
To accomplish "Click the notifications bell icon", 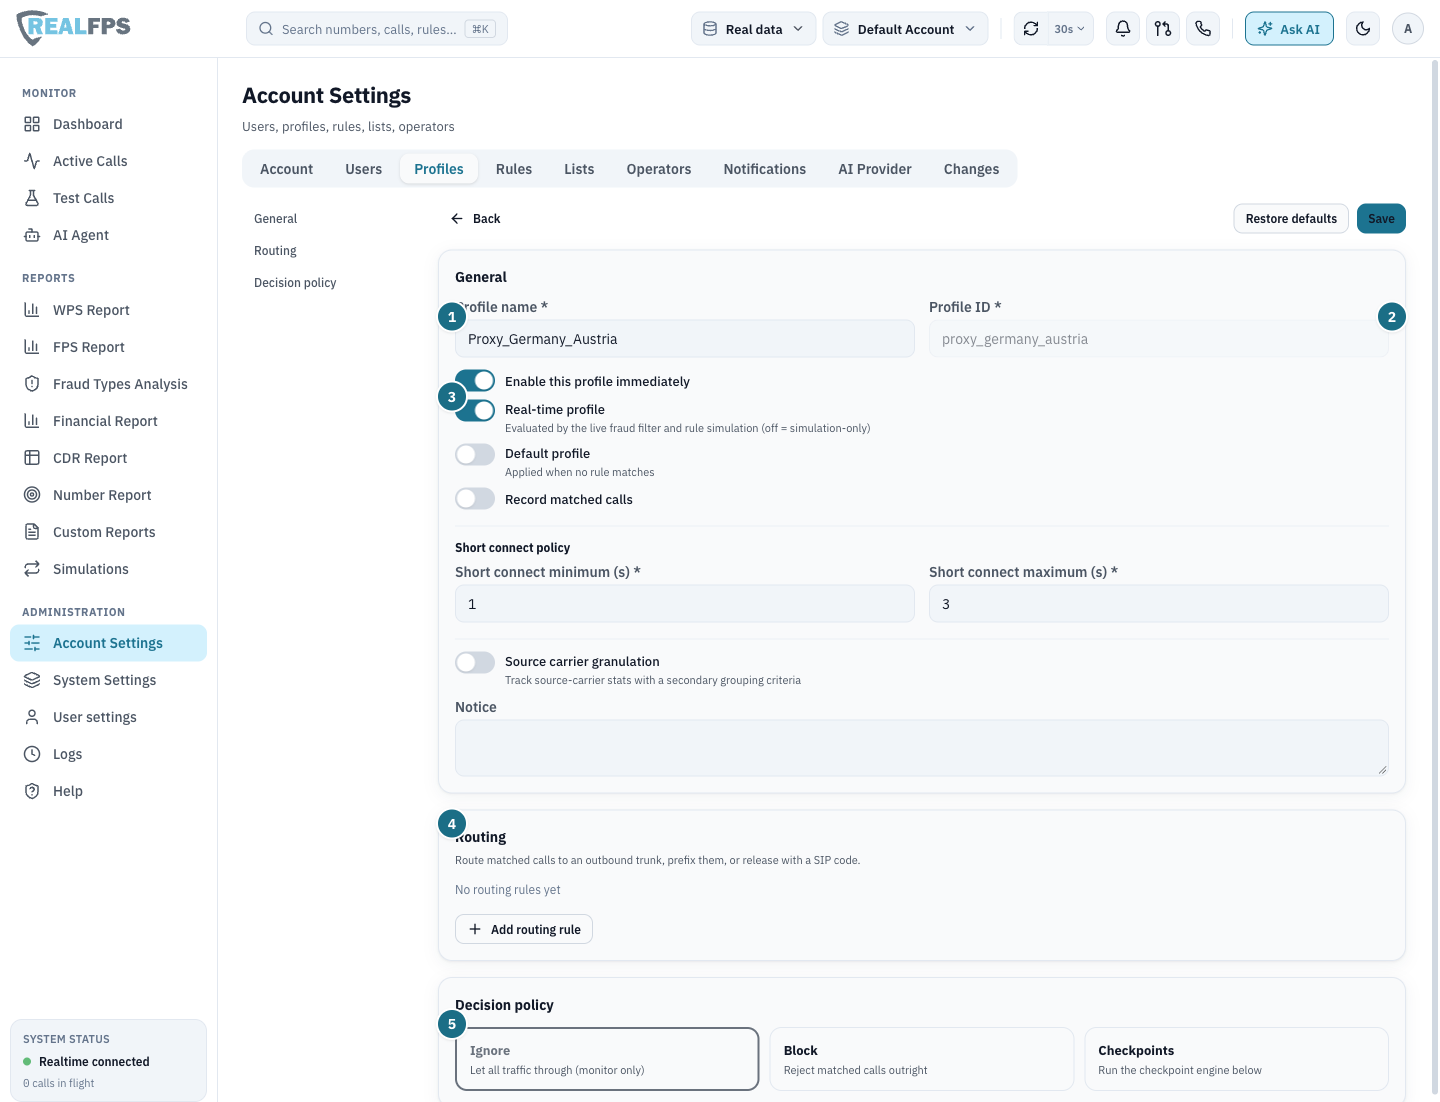I will 1123,29.
